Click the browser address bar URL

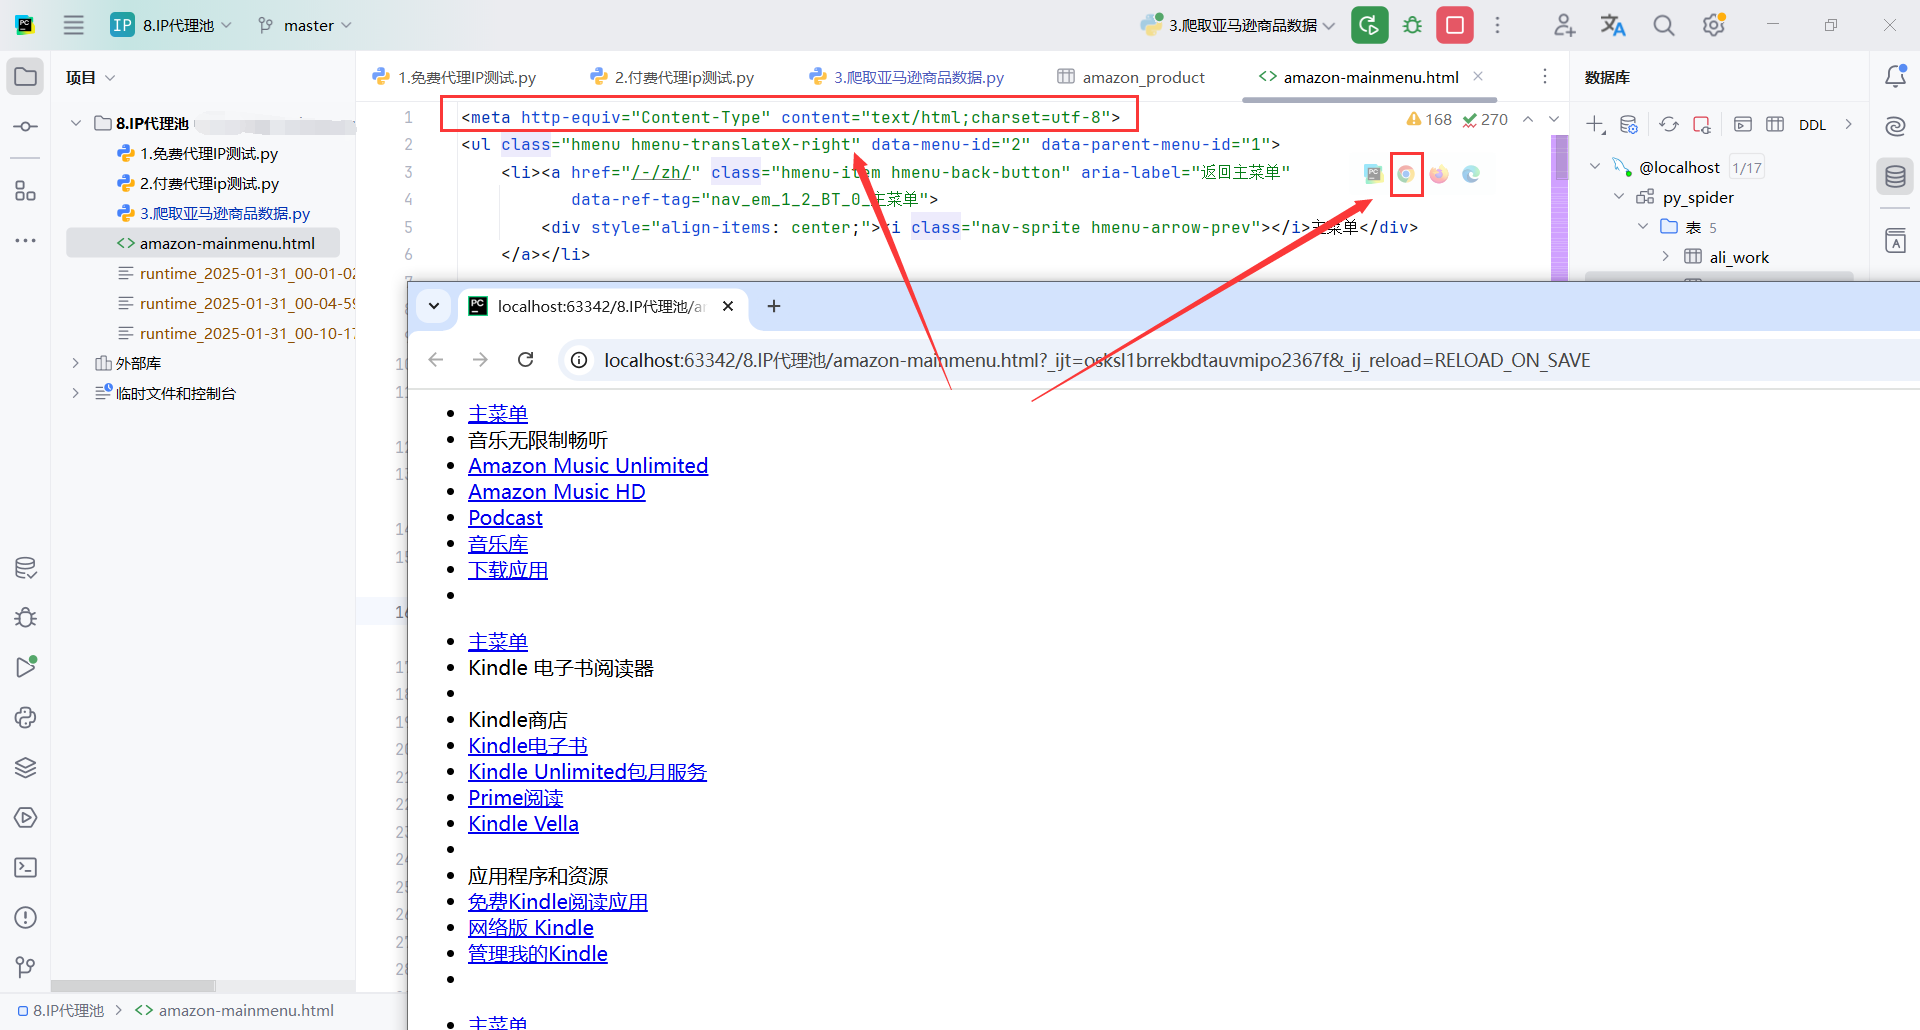1097,360
